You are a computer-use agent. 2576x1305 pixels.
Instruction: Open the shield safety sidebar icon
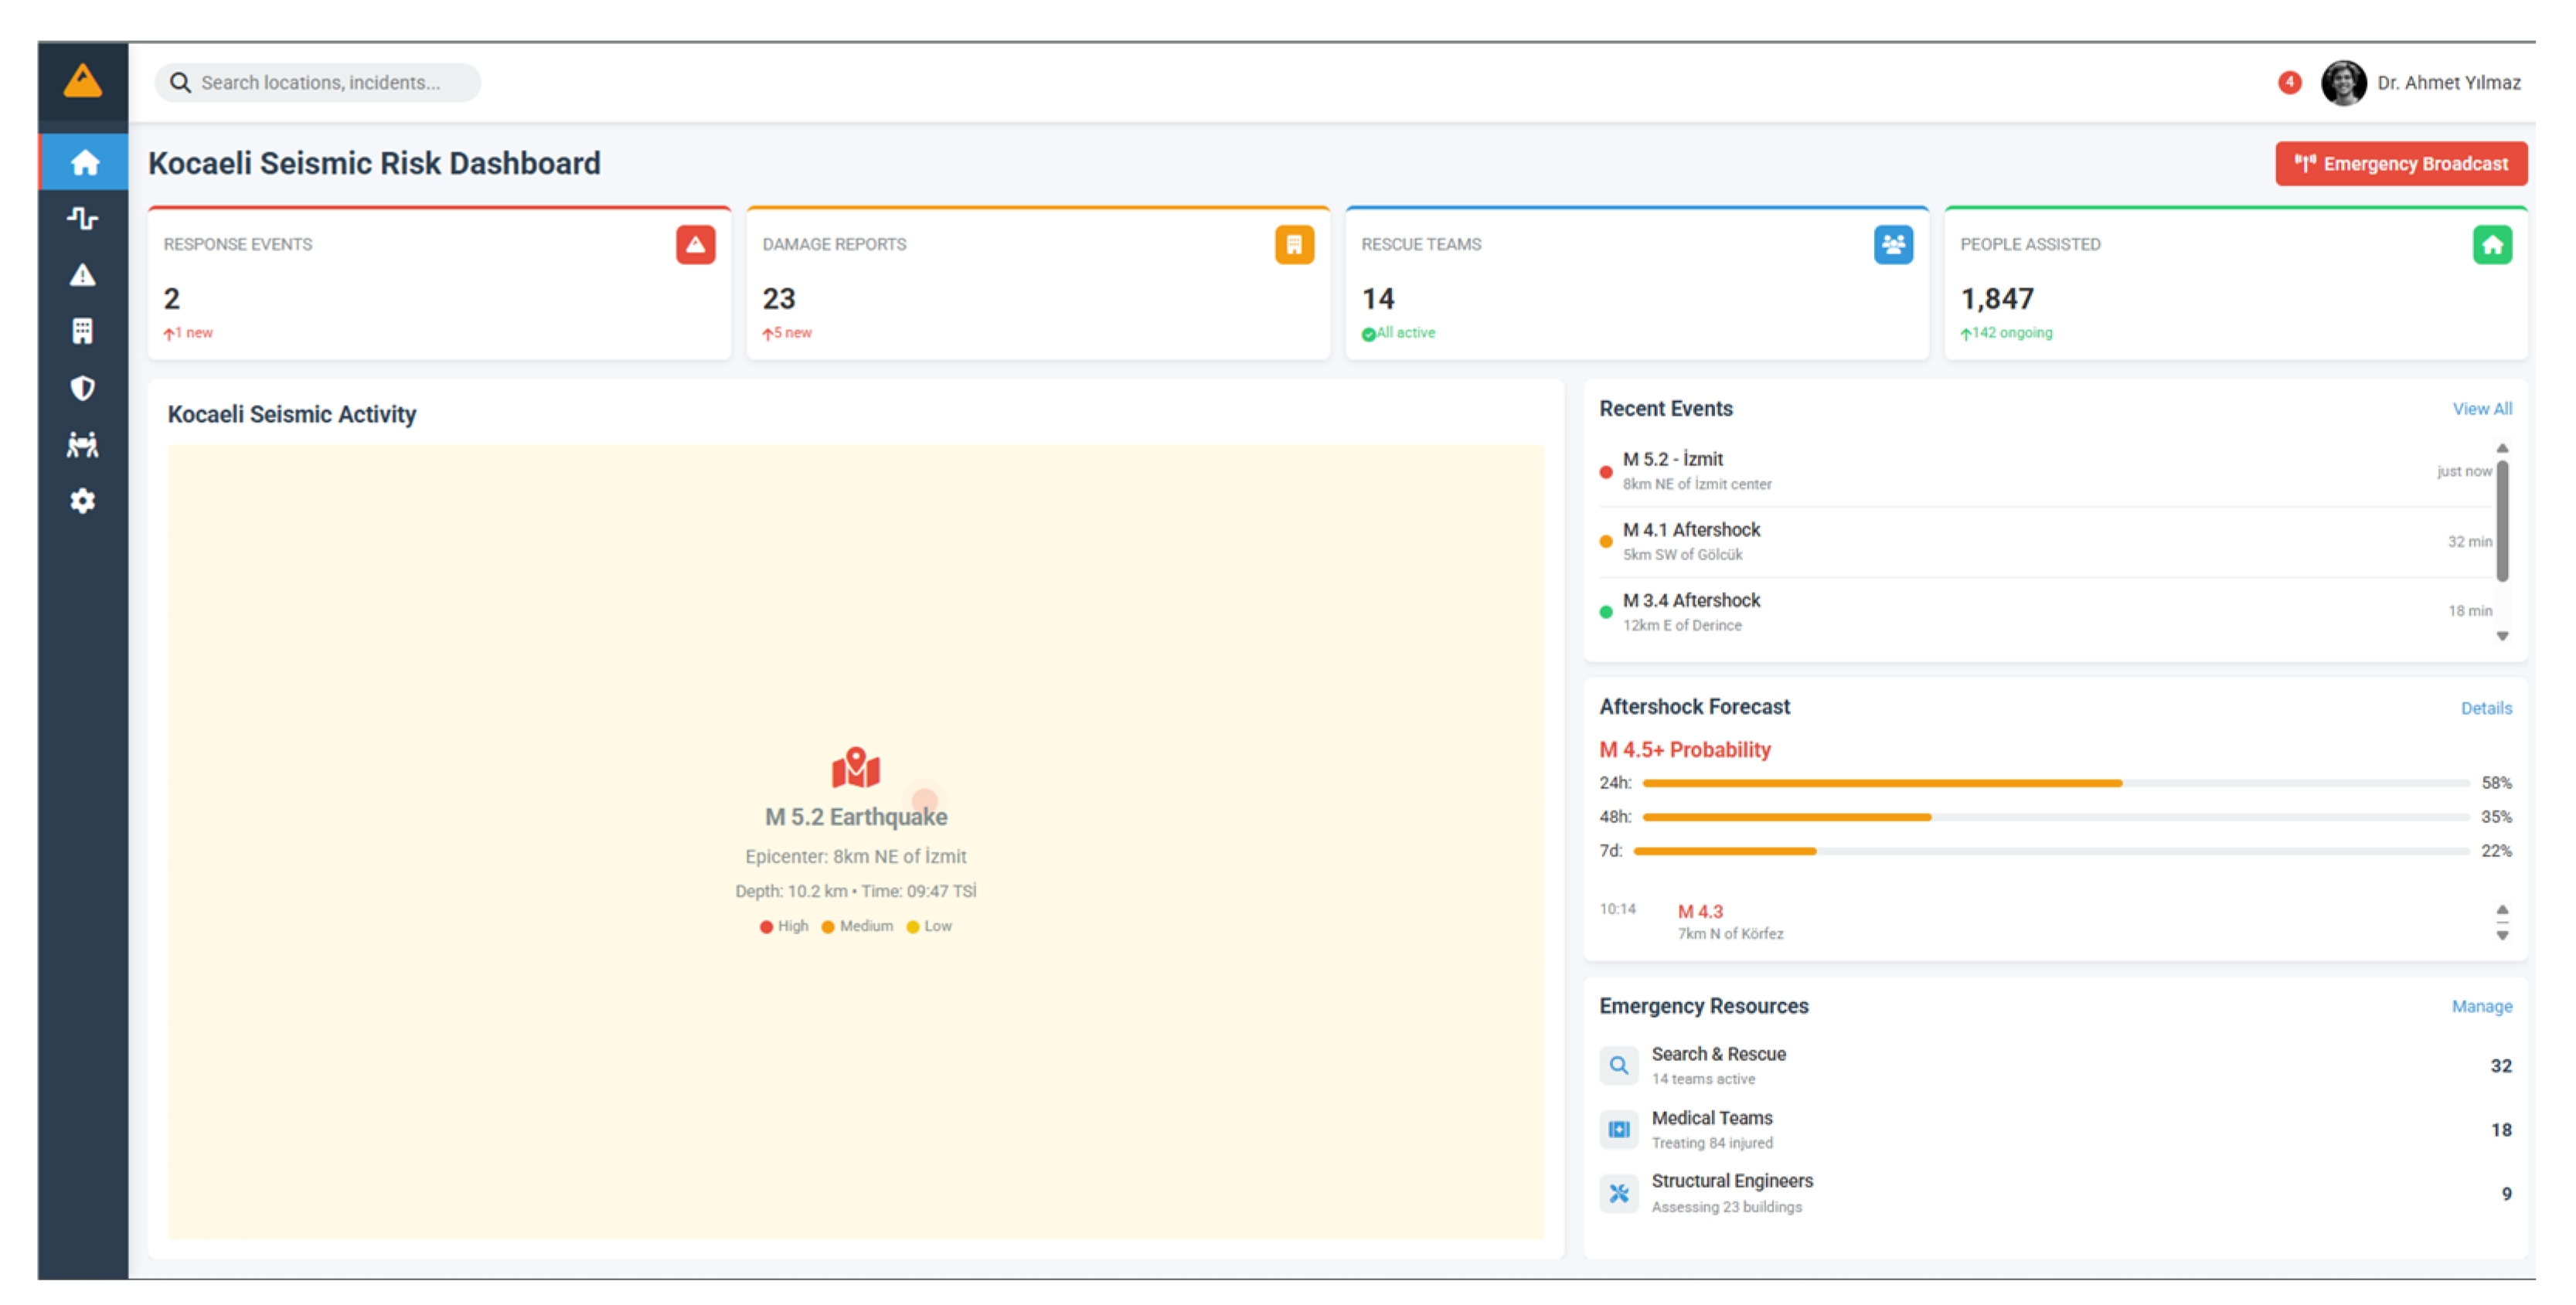tap(83, 388)
